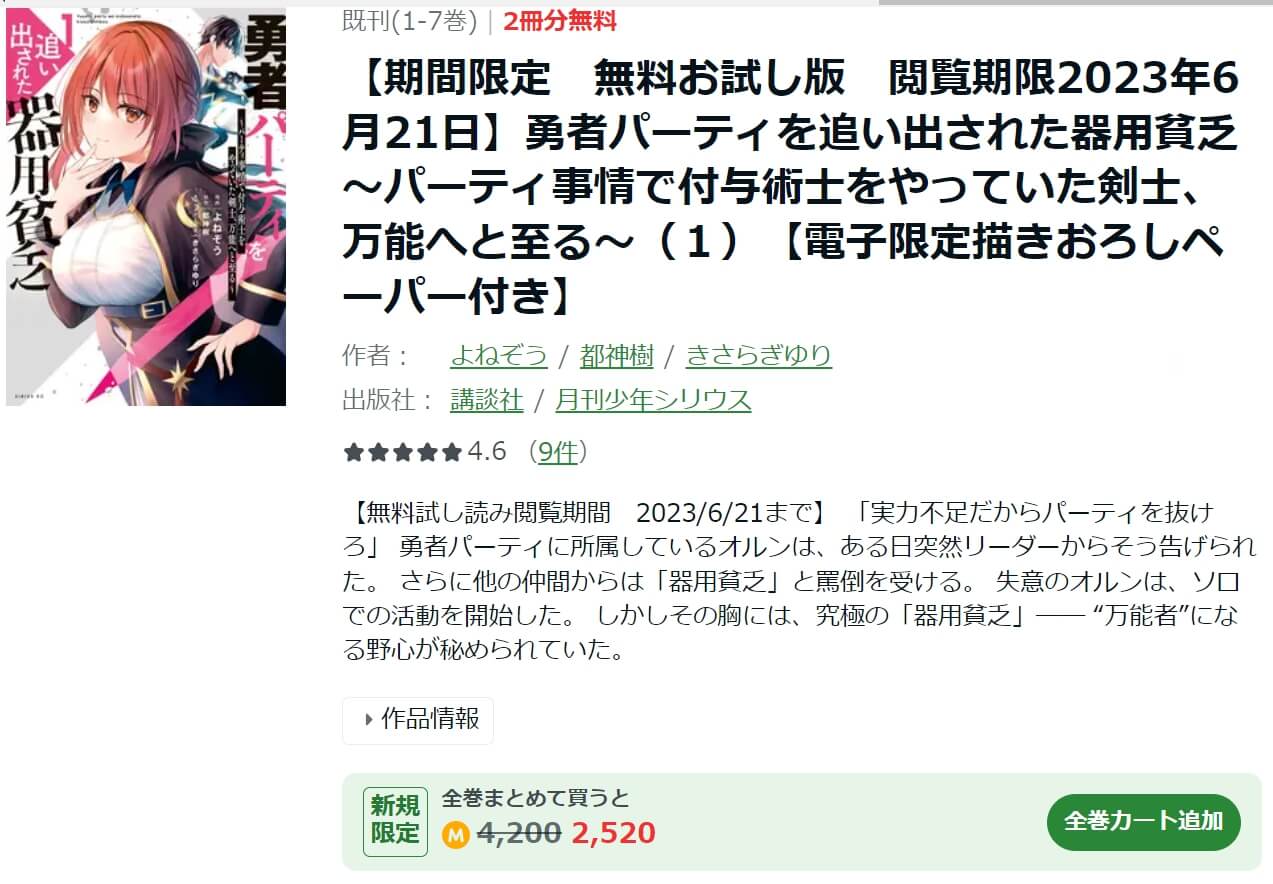The image size is (1273, 884).
Task: Click the 新規限定 green badge
Action: click(x=396, y=820)
